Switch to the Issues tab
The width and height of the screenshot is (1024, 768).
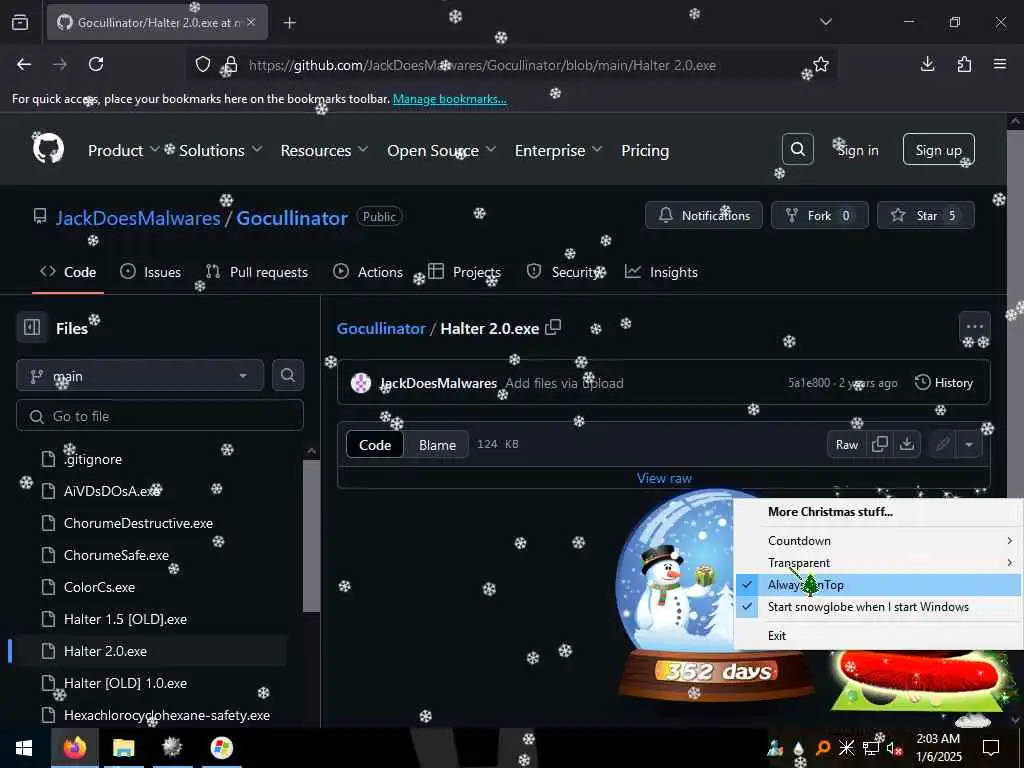click(x=151, y=272)
